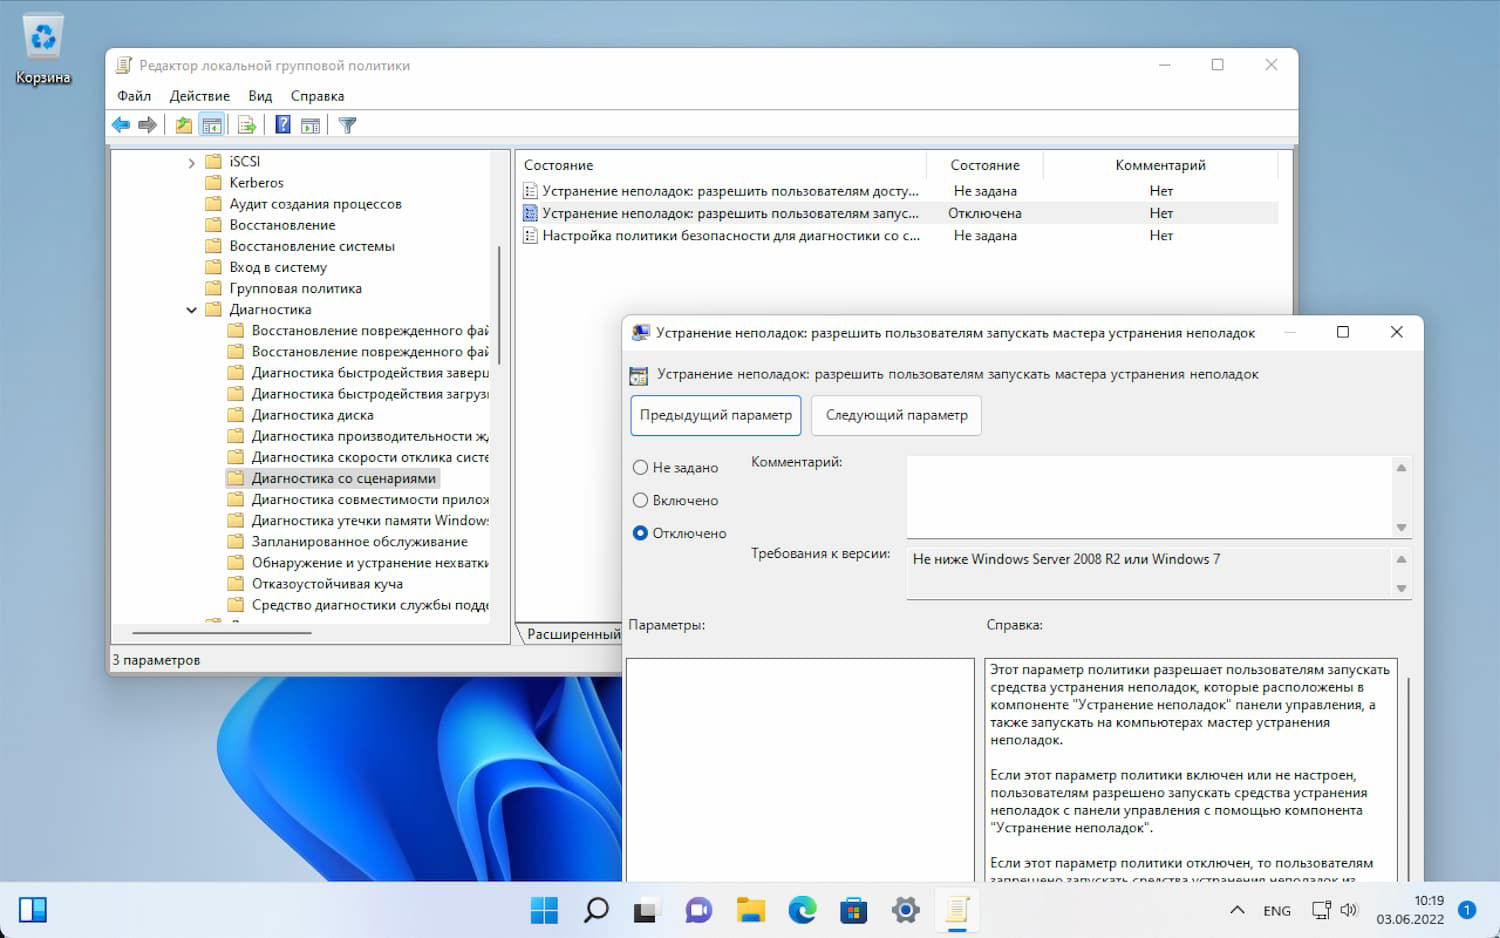
Task: Toggle the Show/Hide action pane icon
Action: (311, 125)
